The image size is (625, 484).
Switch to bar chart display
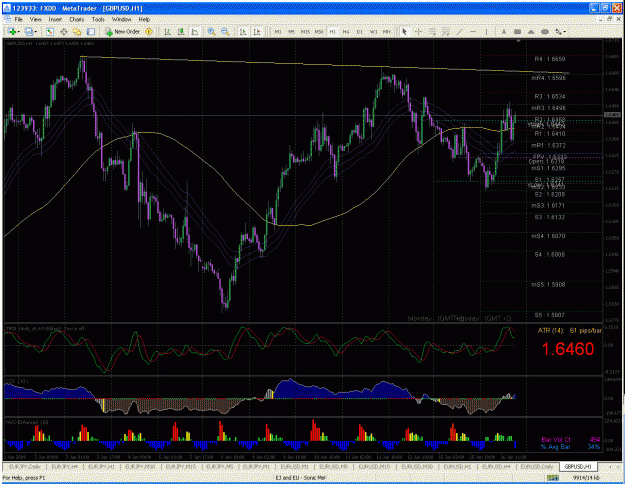tap(167, 31)
